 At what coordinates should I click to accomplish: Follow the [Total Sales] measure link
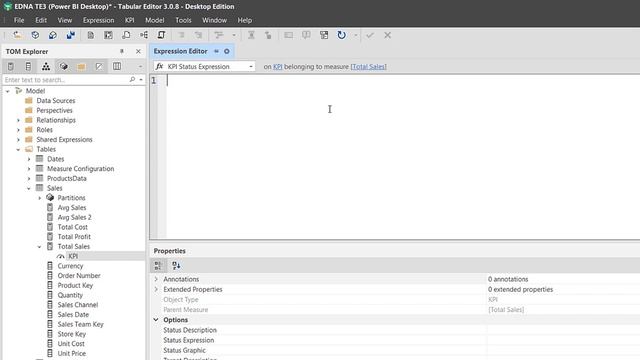click(x=369, y=67)
